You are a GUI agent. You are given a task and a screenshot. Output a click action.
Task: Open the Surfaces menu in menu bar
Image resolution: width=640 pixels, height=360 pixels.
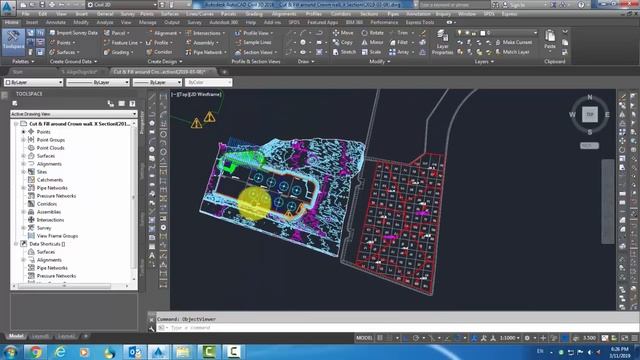(x=170, y=14)
